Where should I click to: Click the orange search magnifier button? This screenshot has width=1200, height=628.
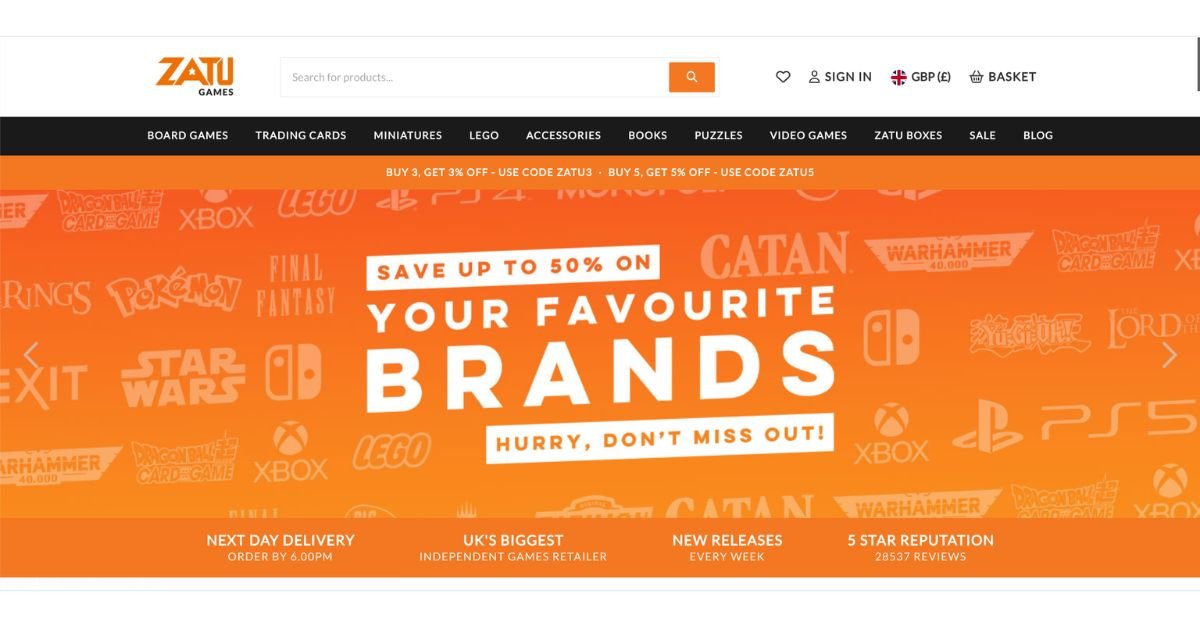[691, 77]
